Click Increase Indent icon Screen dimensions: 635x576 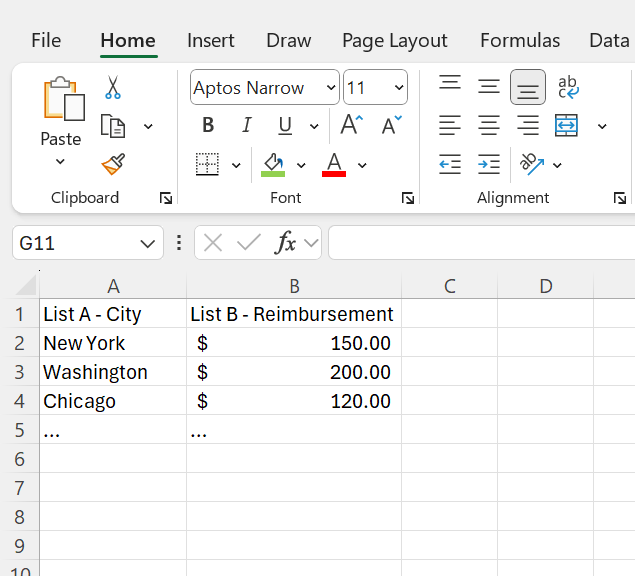(x=488, y=164)
